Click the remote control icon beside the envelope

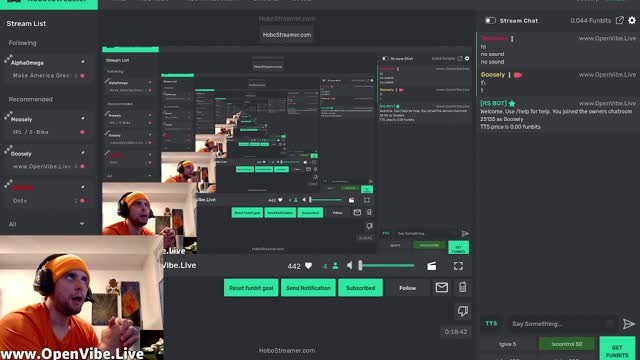(x=462, y=287)
